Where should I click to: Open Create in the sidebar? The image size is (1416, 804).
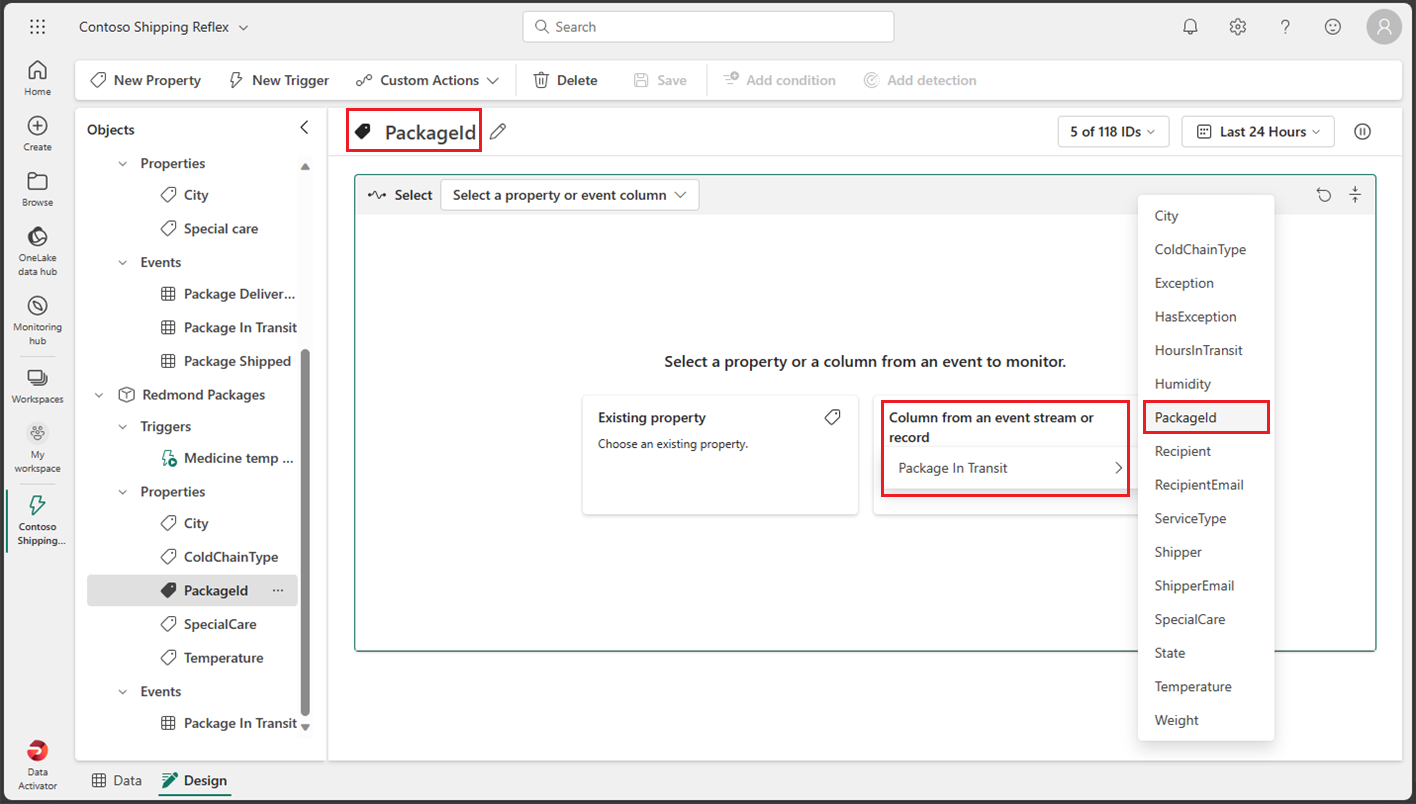37,134
